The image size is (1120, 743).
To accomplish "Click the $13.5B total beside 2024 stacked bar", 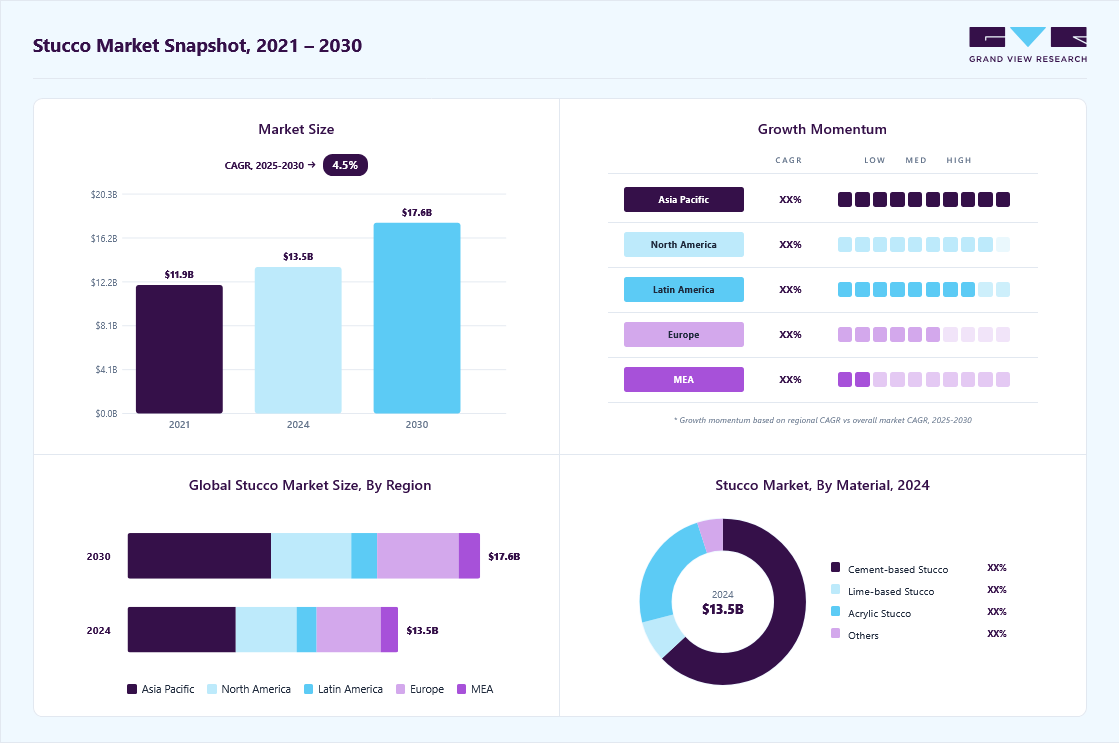I will point(422,630).
